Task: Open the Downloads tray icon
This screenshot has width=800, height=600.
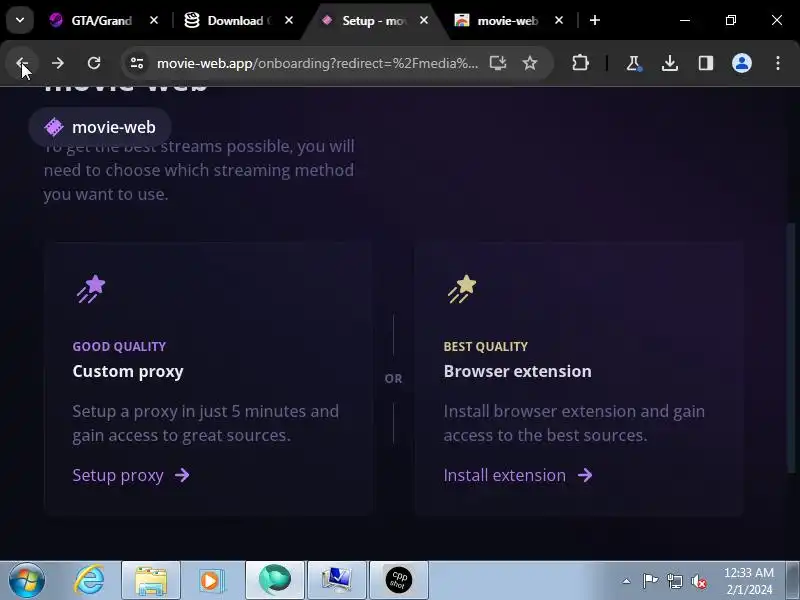Action: (669, 63)
